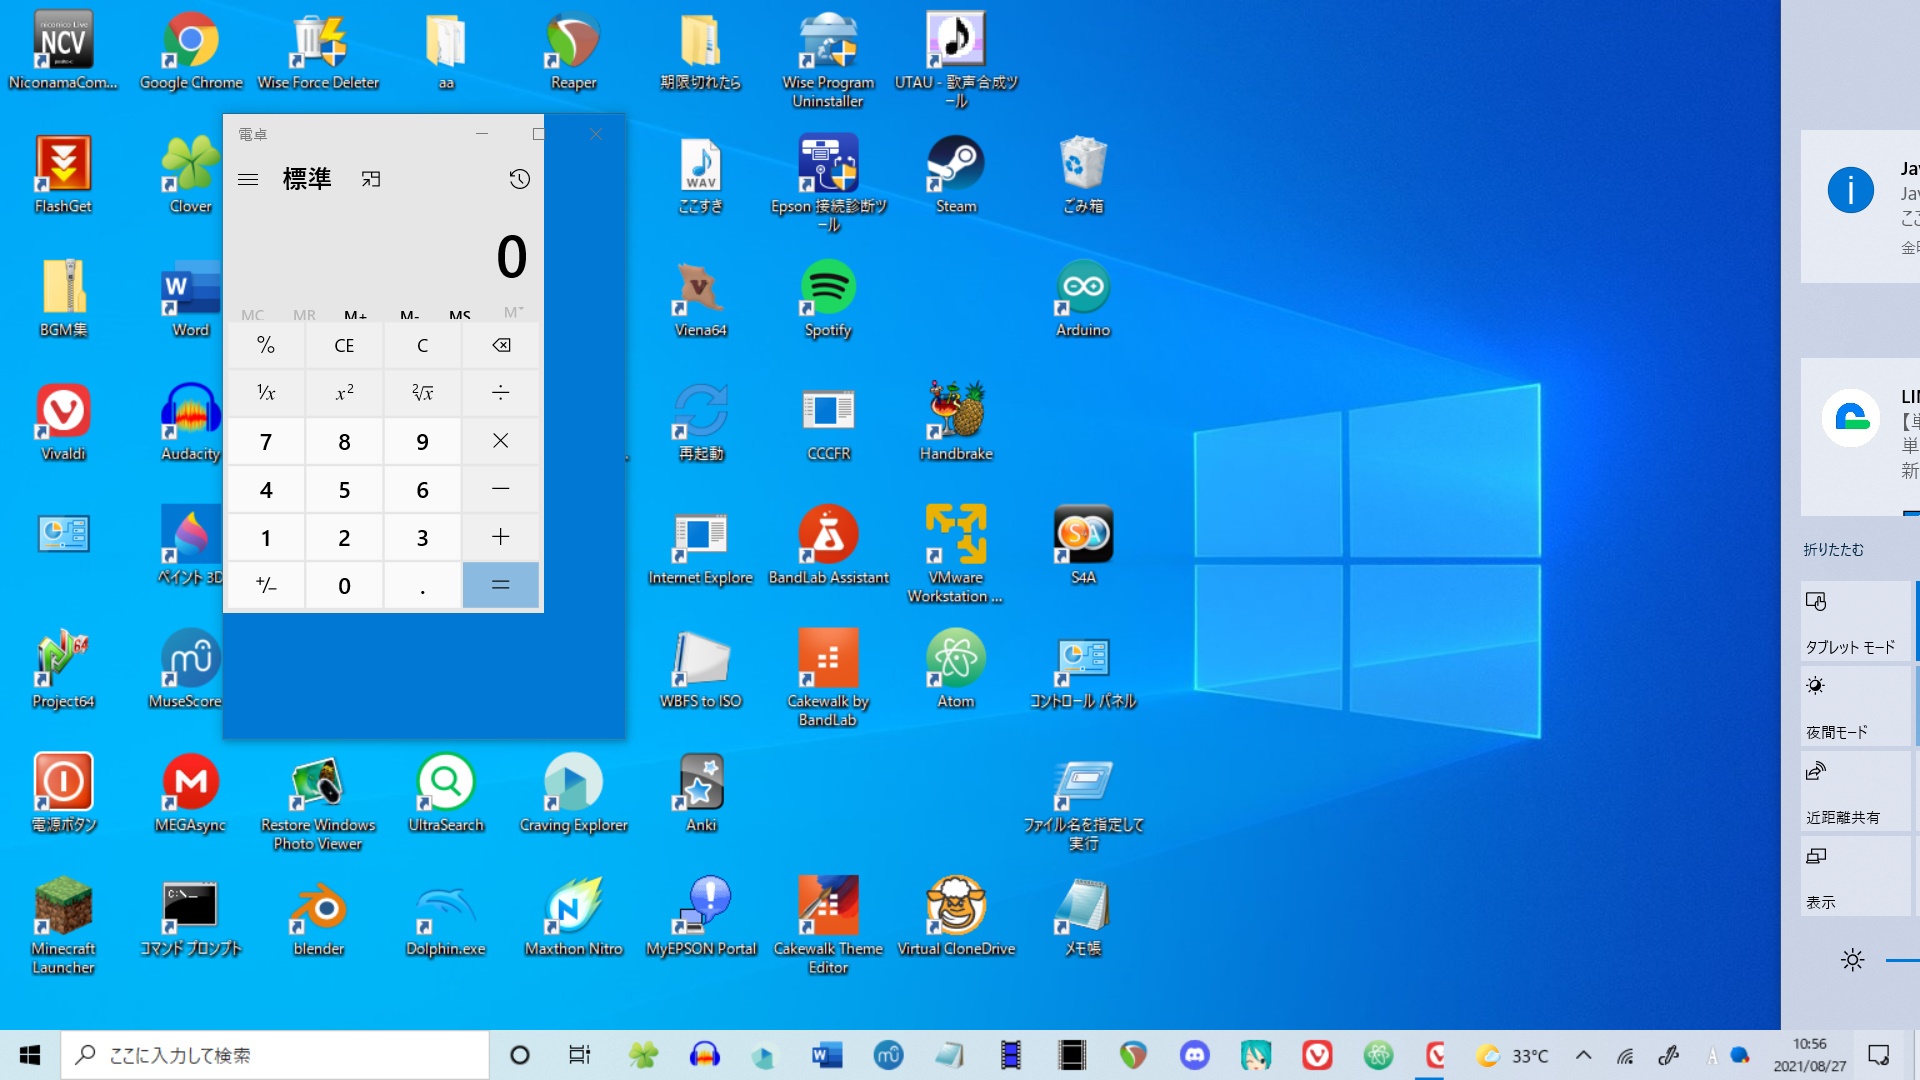This screenshot has height=1080, width=1920.
Task: Click the CE key in calculator
Action: click(x=344, y=345)
